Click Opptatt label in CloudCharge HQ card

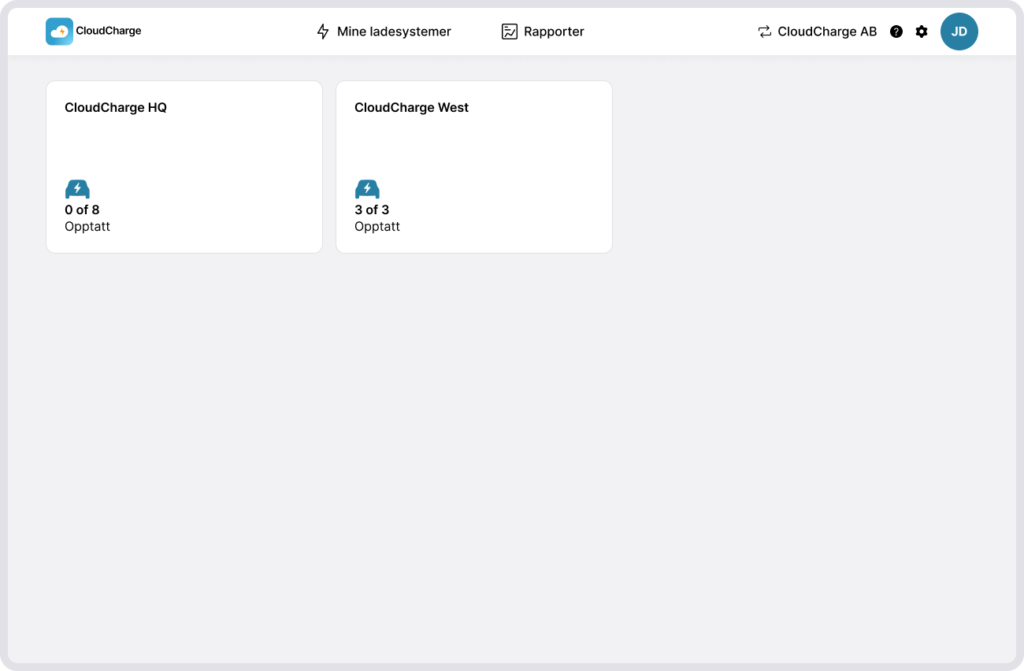[x=87, y=227]
